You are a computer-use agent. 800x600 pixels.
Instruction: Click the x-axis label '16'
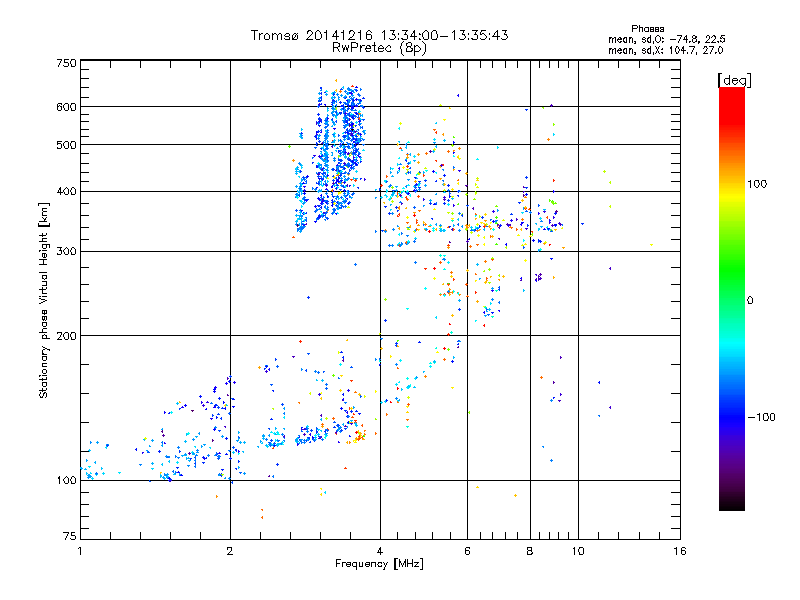click(x=680, y=551)
